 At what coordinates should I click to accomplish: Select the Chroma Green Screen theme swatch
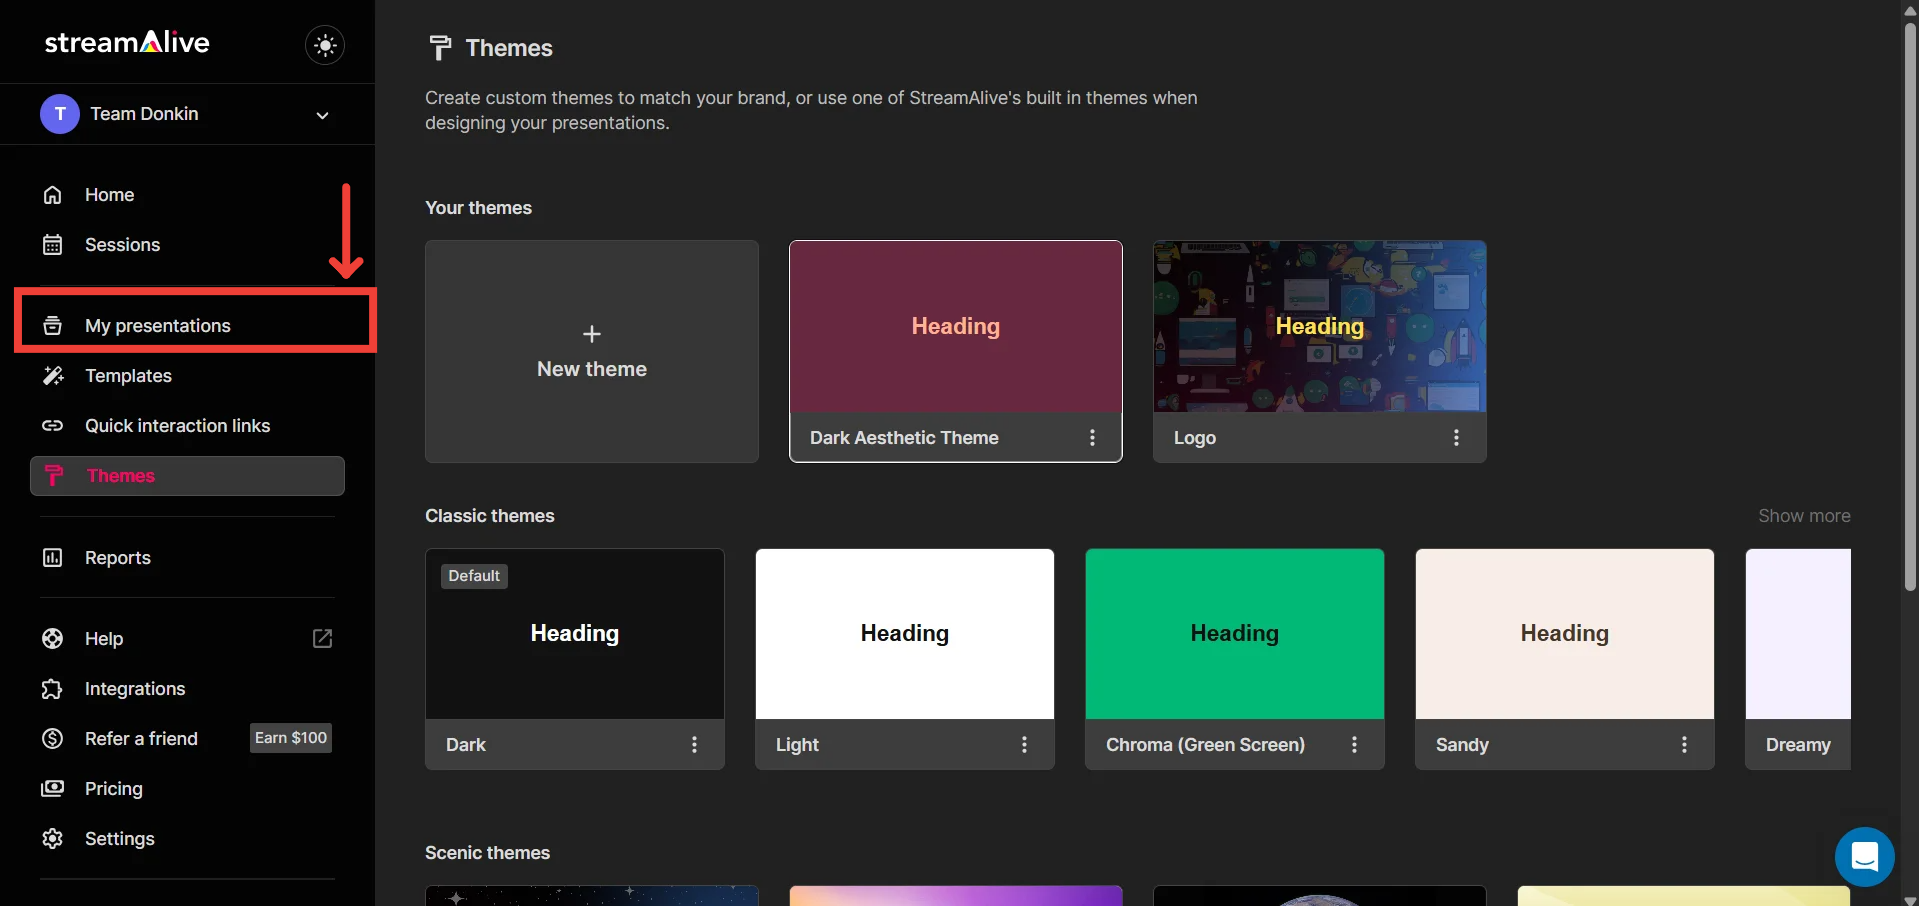[x=1234, y=633]
